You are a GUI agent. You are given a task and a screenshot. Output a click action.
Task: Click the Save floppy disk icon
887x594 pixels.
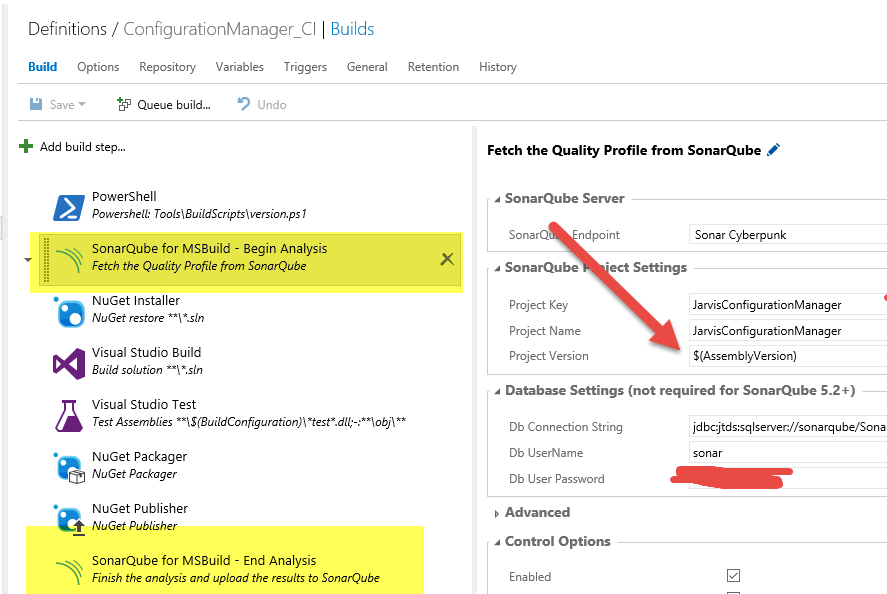tap(36, 104)
